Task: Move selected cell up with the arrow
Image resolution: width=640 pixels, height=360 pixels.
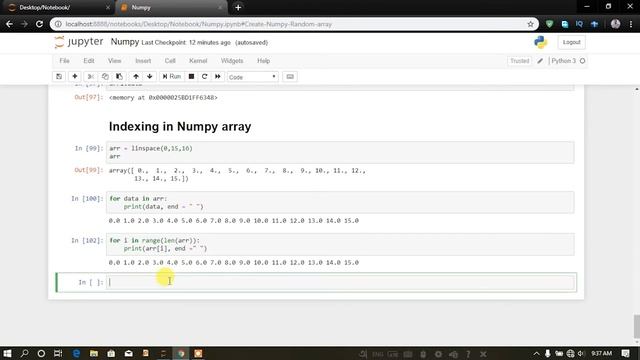Action: (136, 77)
